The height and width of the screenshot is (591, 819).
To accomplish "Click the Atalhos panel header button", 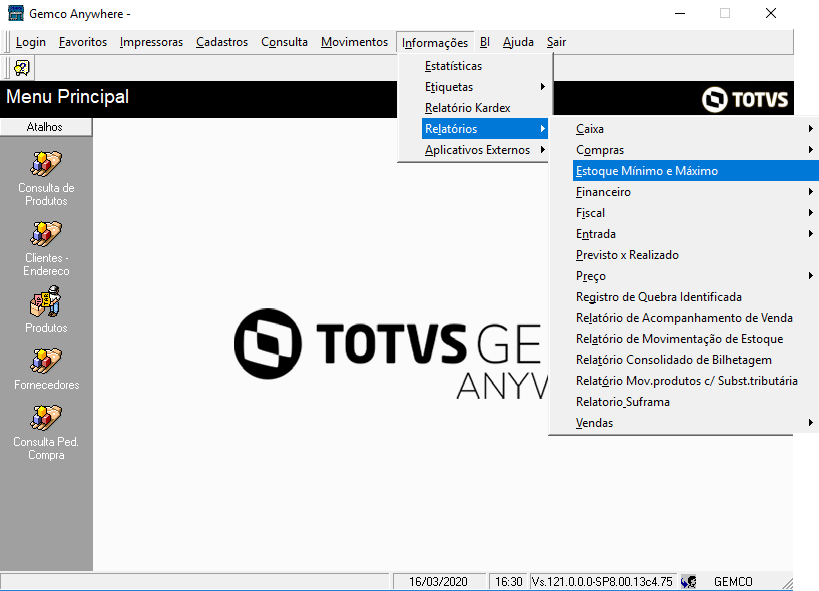I will tap(46, 127).
